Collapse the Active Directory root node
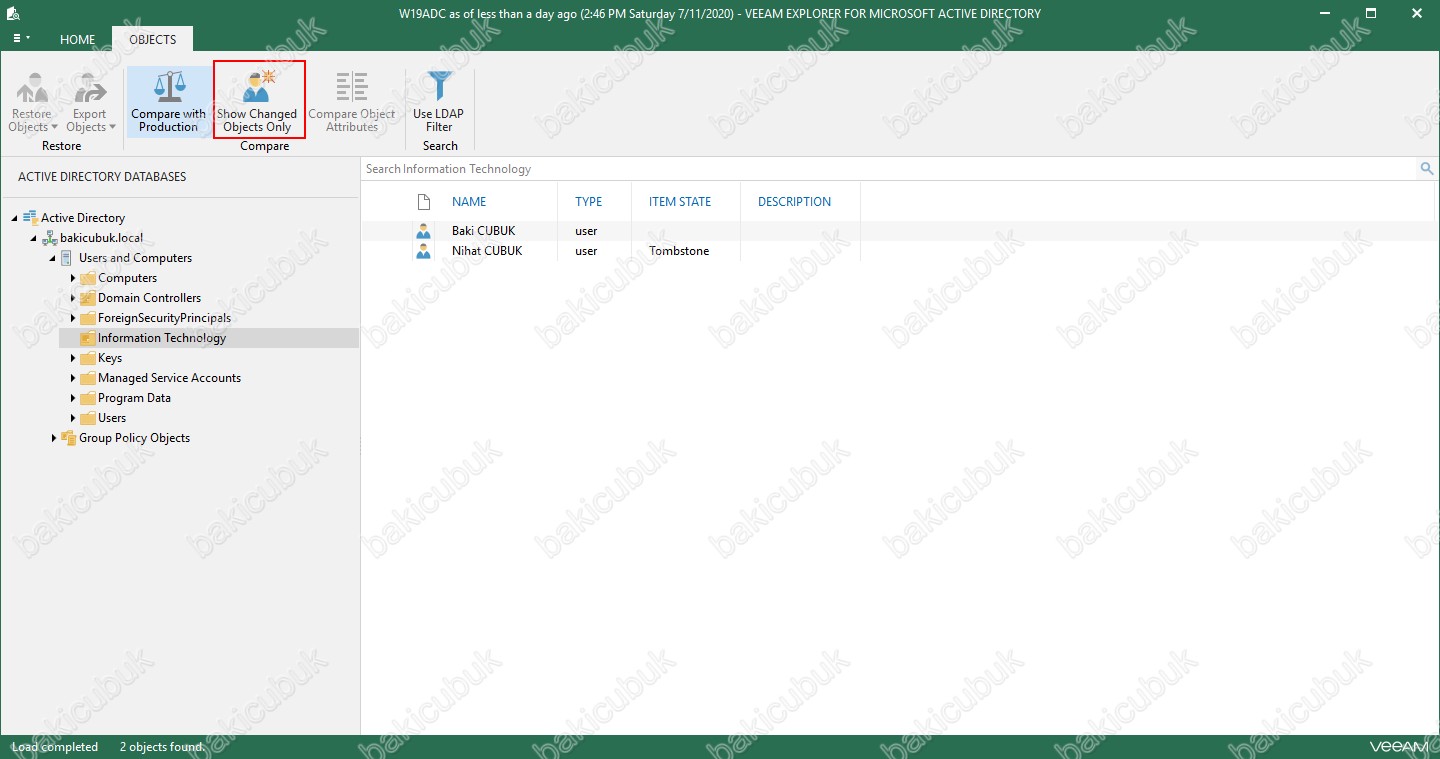 [14, 218]
